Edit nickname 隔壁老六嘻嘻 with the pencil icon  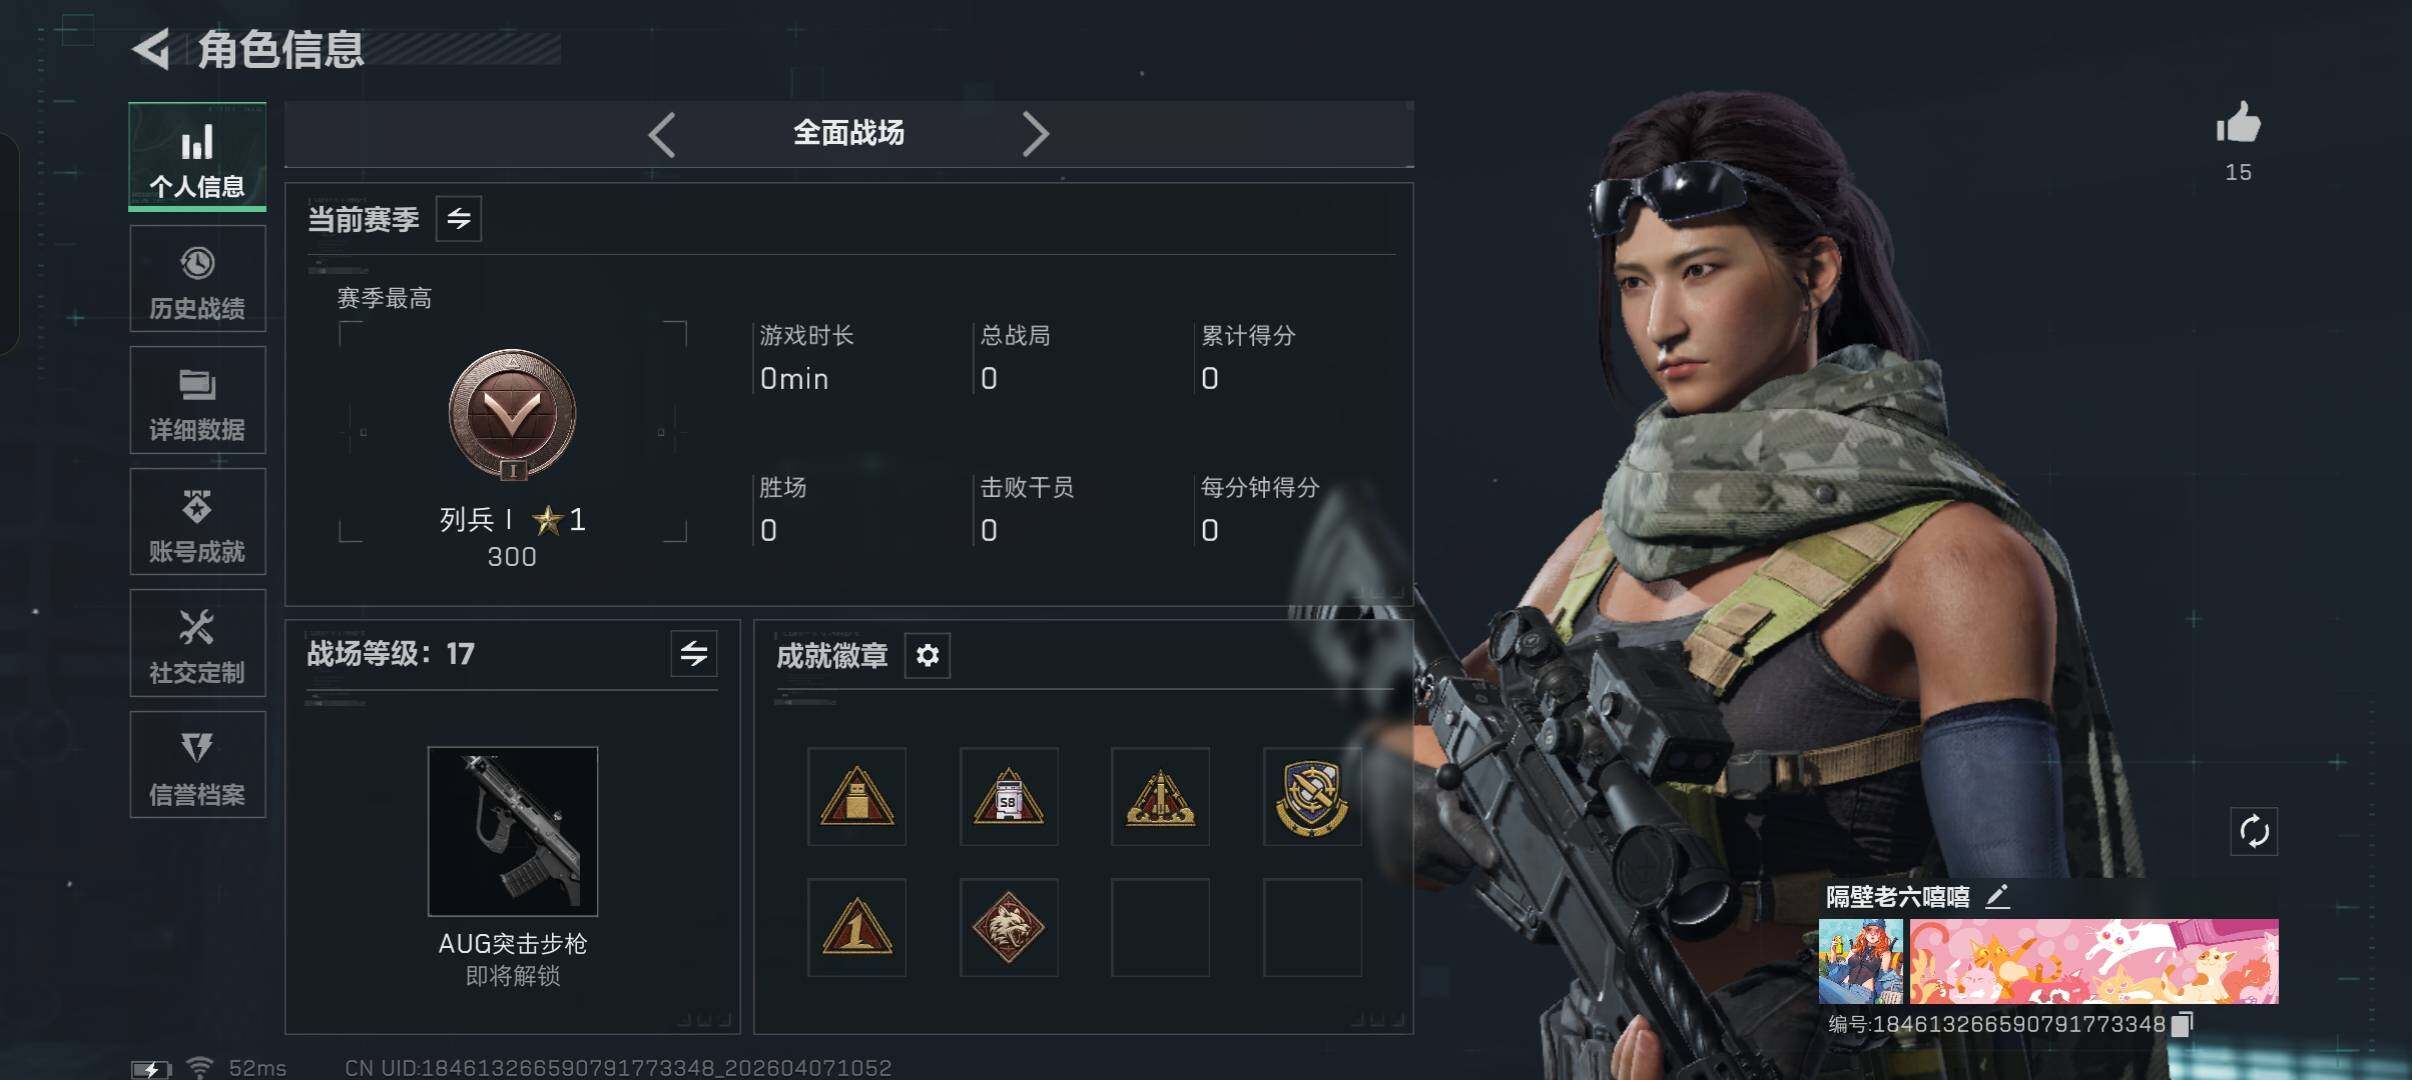(x=1997, y=896)
